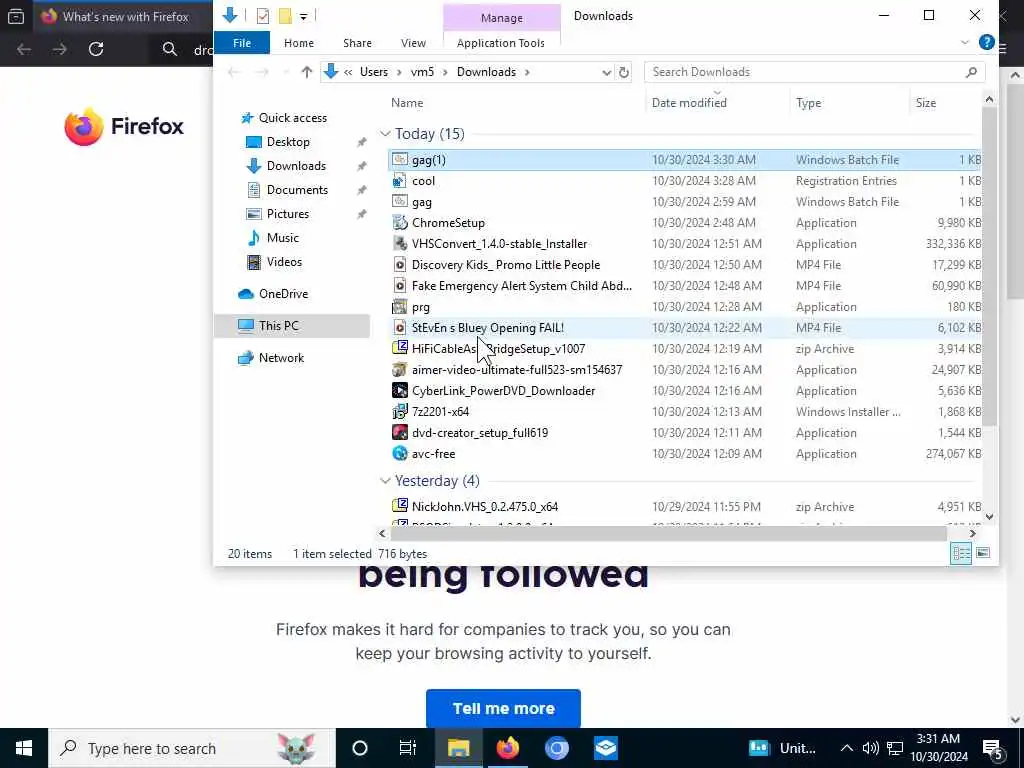
Task: Sort by Size column header
Action: pos(925,103)
